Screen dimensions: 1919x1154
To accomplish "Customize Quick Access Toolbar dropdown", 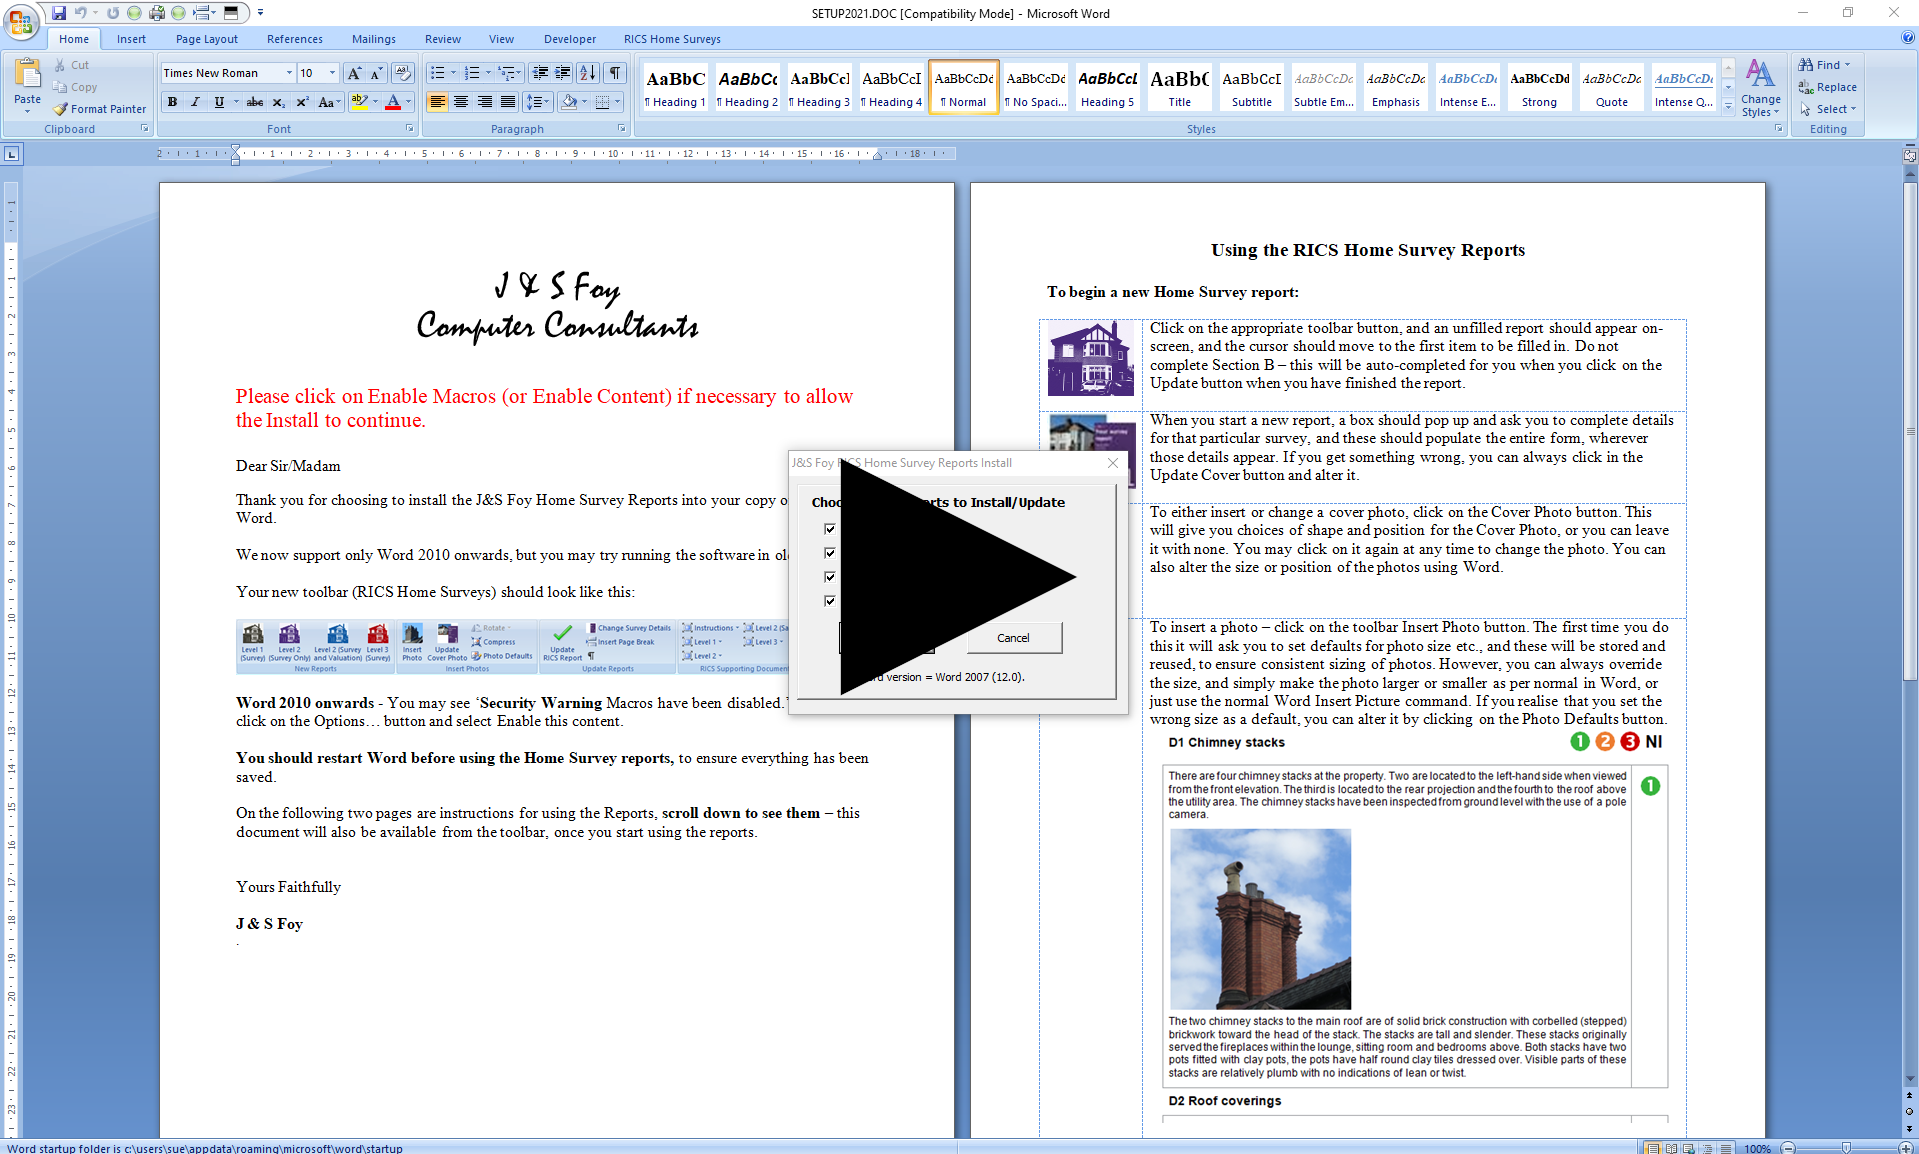I will pos(260,13).
